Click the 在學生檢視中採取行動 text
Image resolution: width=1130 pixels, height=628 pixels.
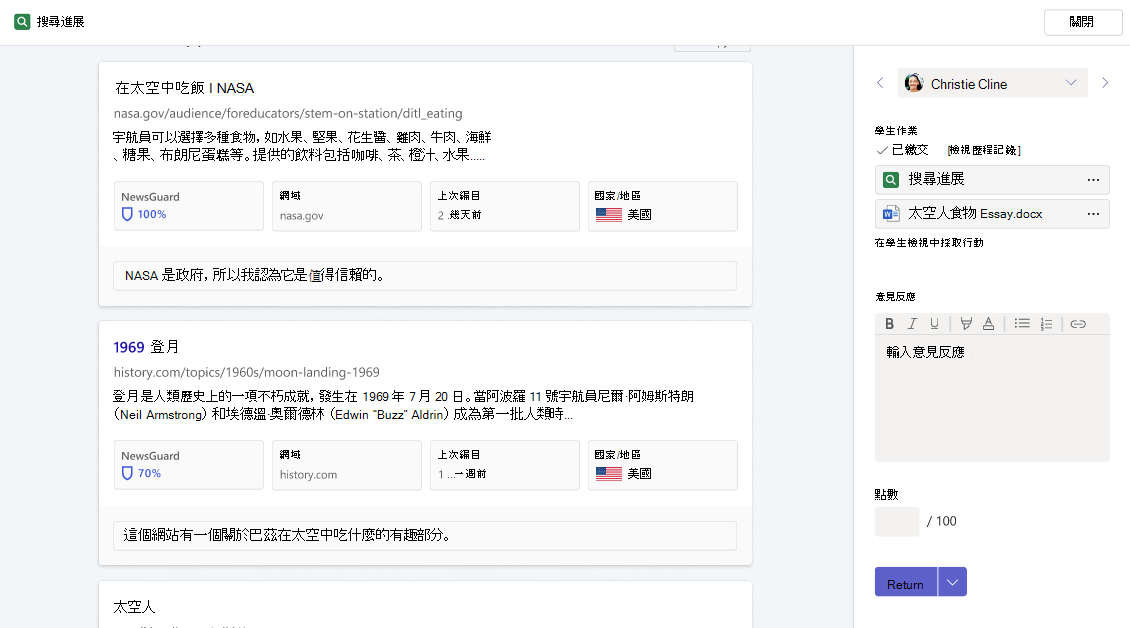(x=929, y=243)
